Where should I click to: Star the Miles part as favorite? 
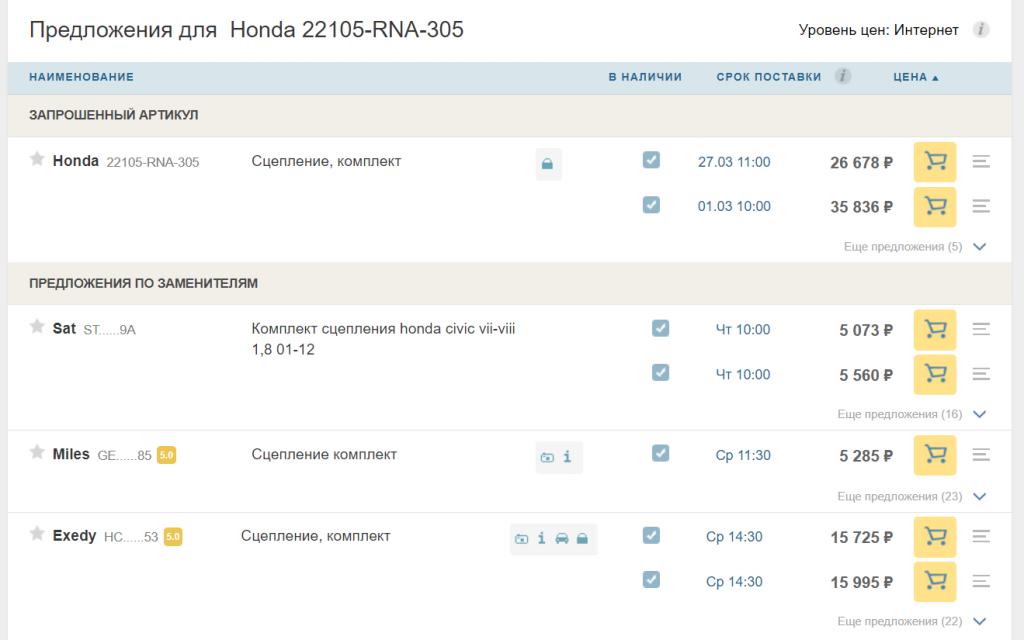tap(37, 452)
